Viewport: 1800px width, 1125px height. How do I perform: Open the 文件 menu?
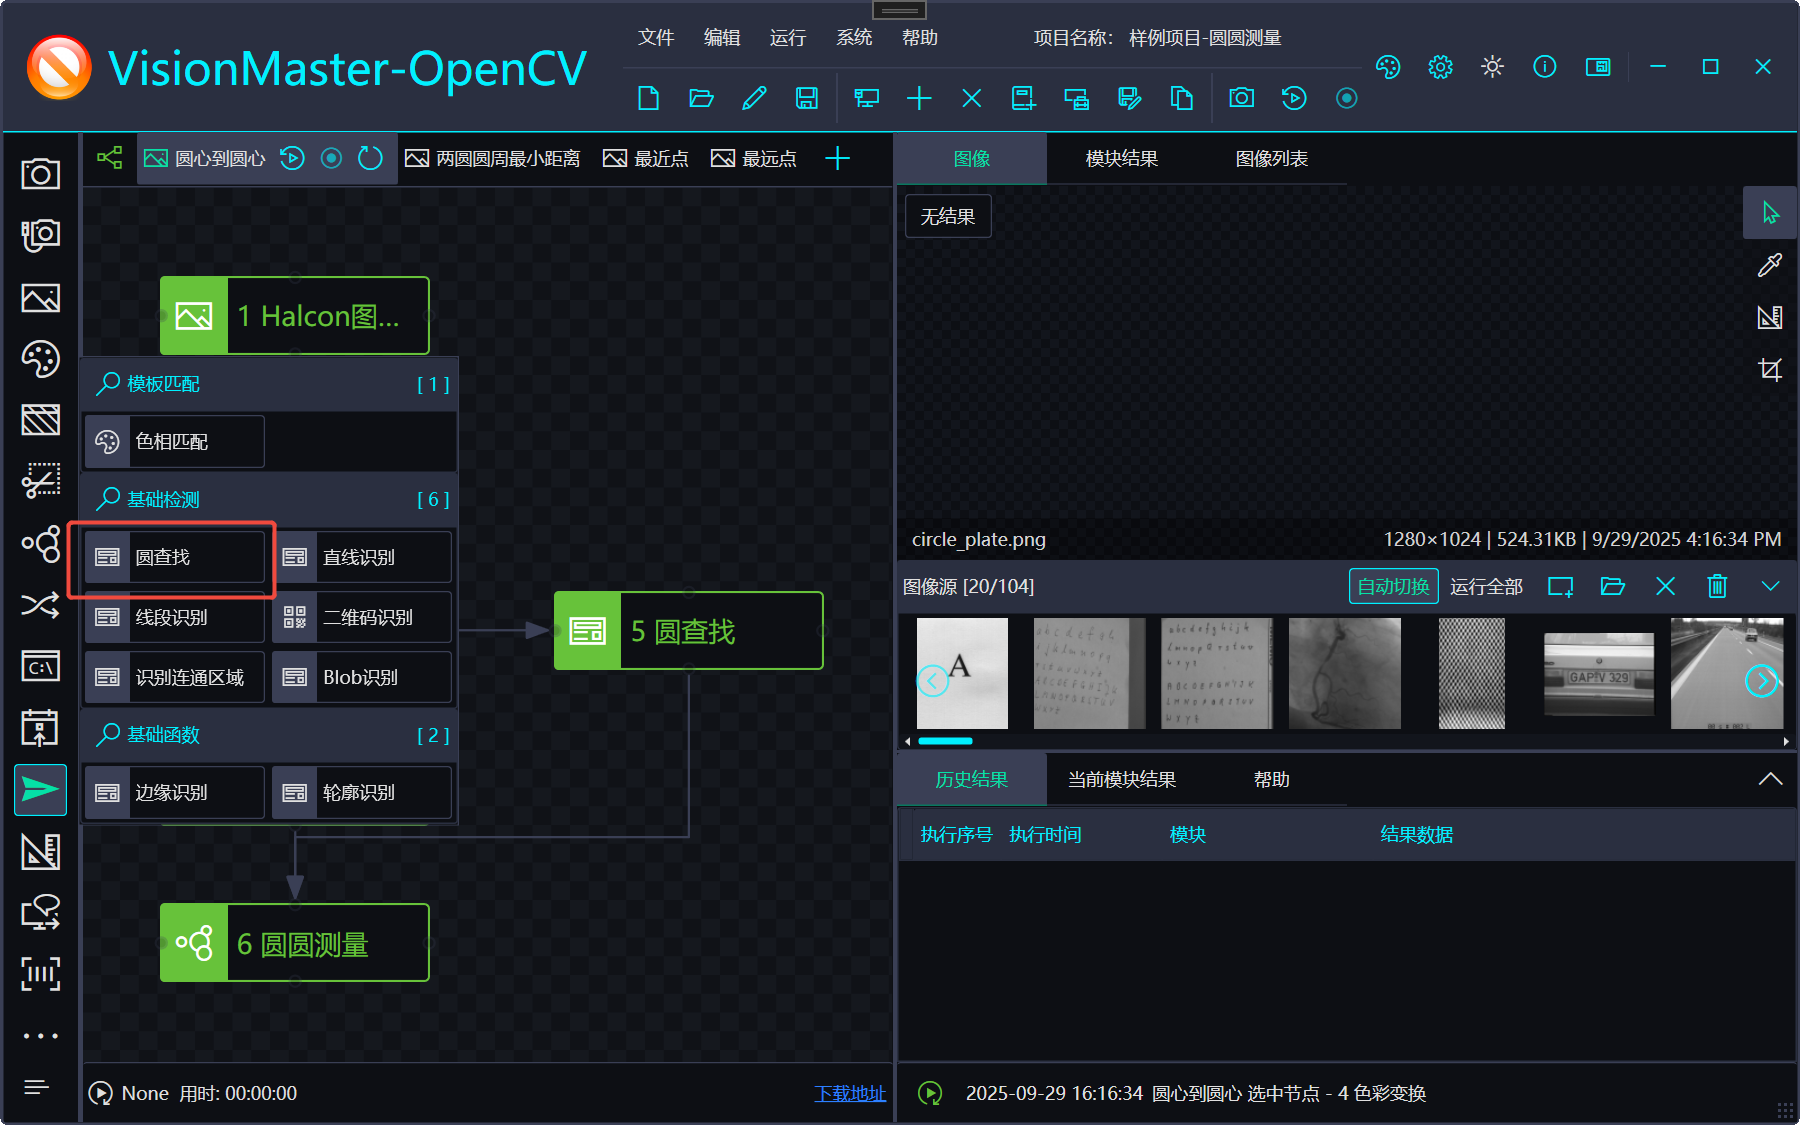pyautogui.click(x=656, y=37)
